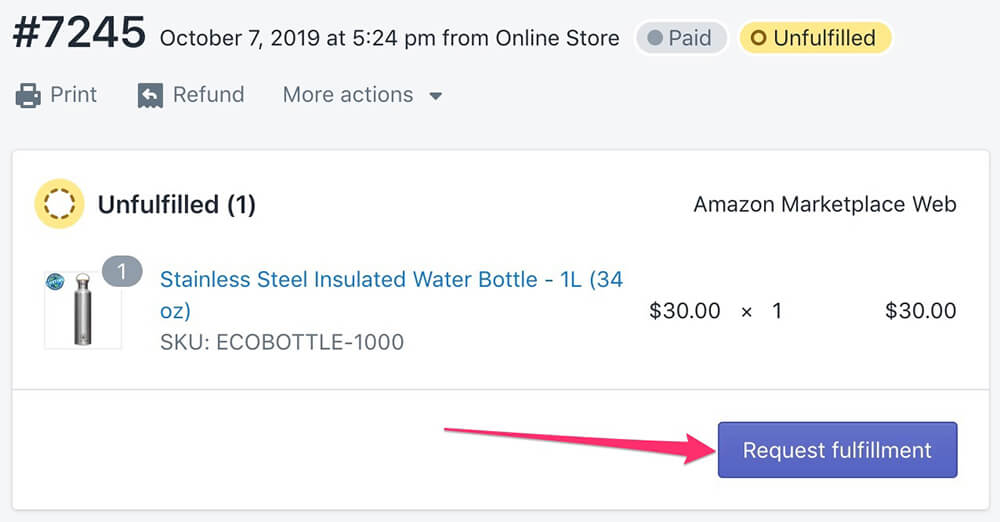Click the $30.00 line total amount
This screenshot has height=522, width=1000.
pos(920,311)
